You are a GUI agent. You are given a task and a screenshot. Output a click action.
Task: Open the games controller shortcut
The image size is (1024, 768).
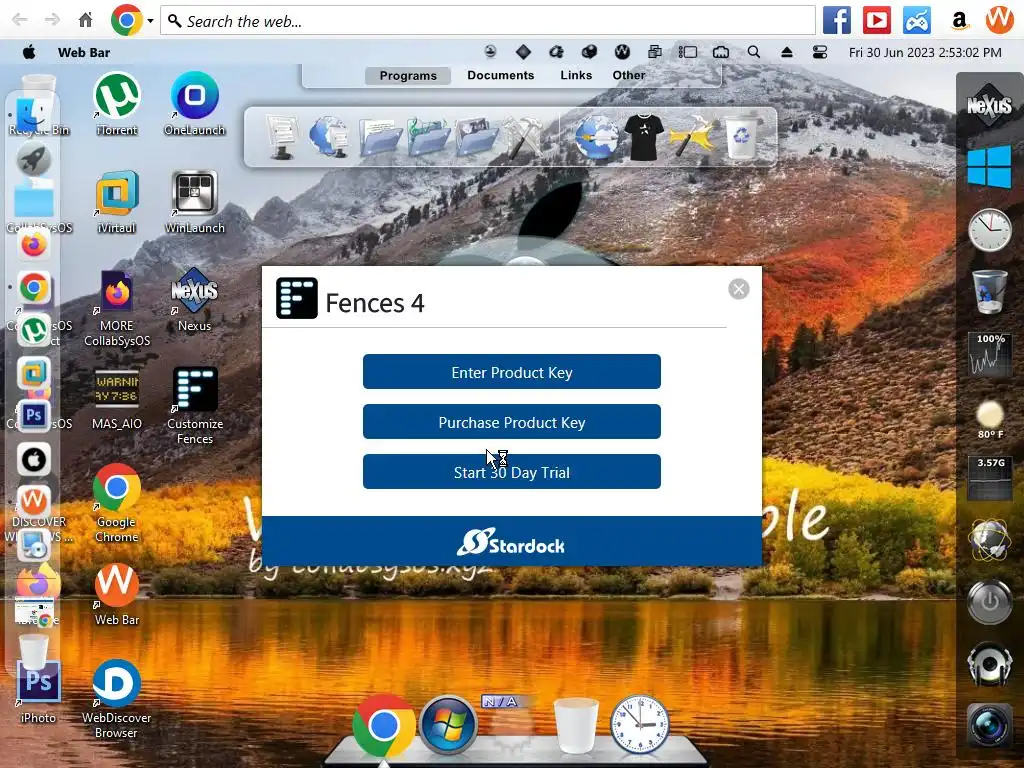pyautogui.click(x=917, y=20)
